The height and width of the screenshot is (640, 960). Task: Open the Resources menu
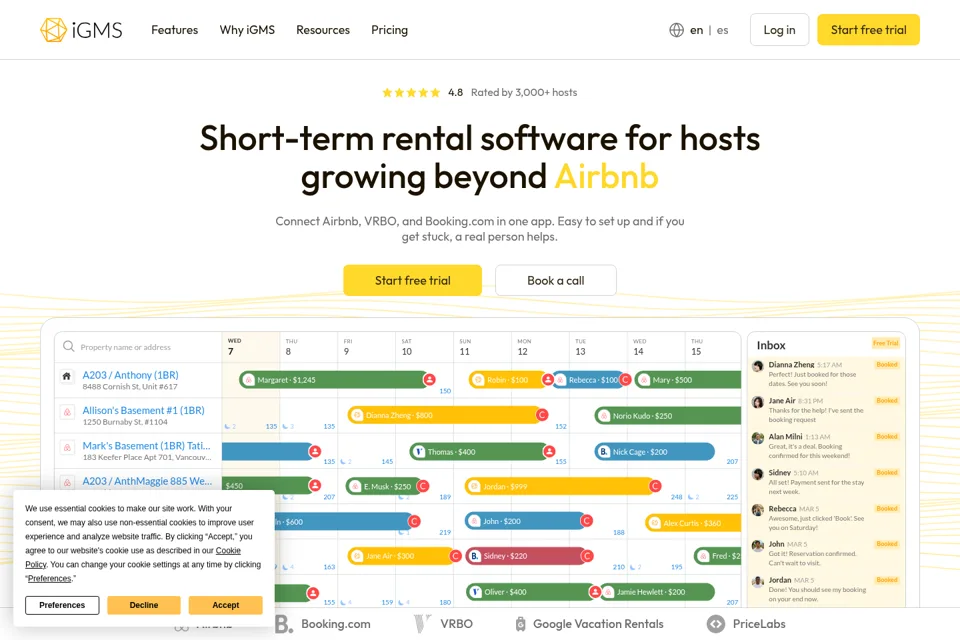(323, 29)
